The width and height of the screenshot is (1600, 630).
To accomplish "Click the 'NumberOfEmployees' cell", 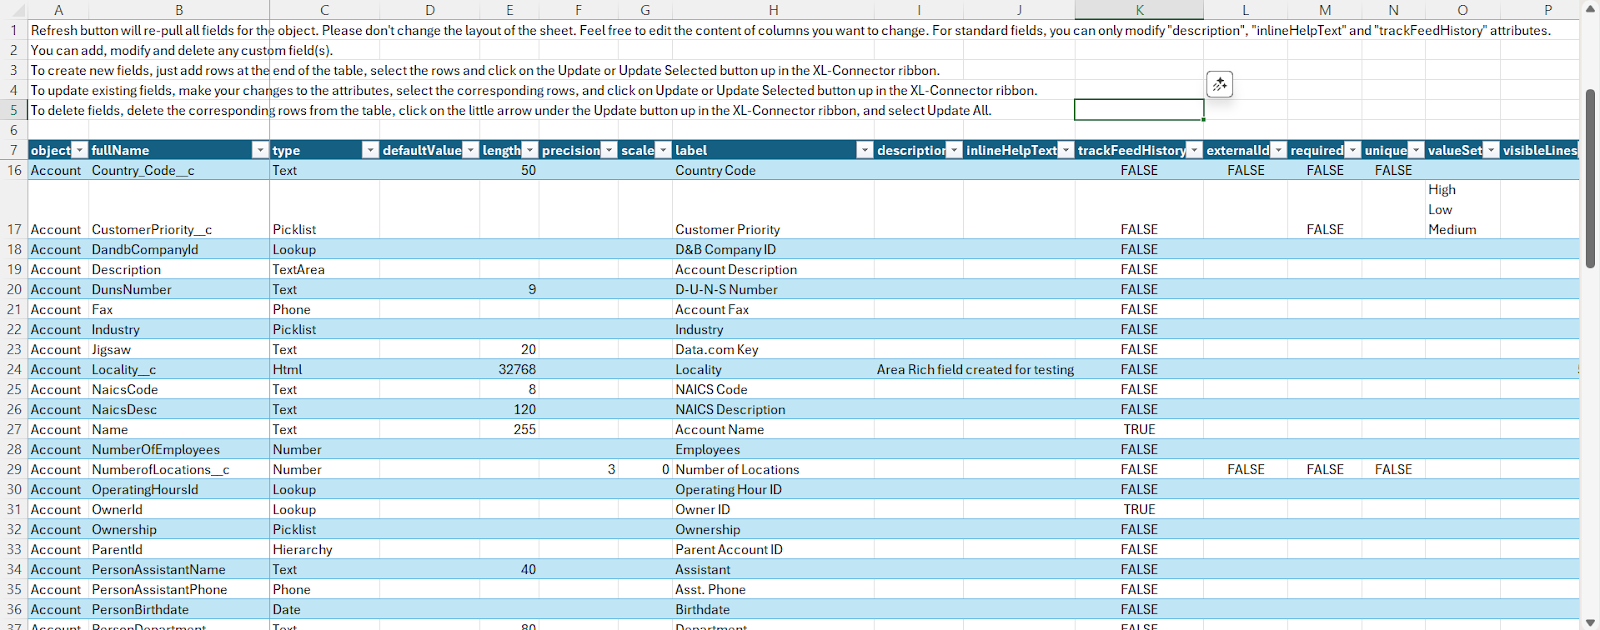I will [179, 449].
